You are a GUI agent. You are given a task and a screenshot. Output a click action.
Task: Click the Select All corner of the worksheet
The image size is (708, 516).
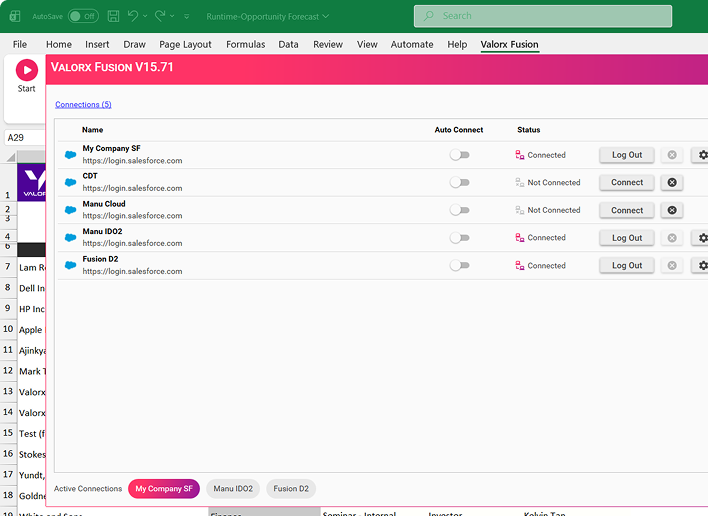tap(11, 157)
